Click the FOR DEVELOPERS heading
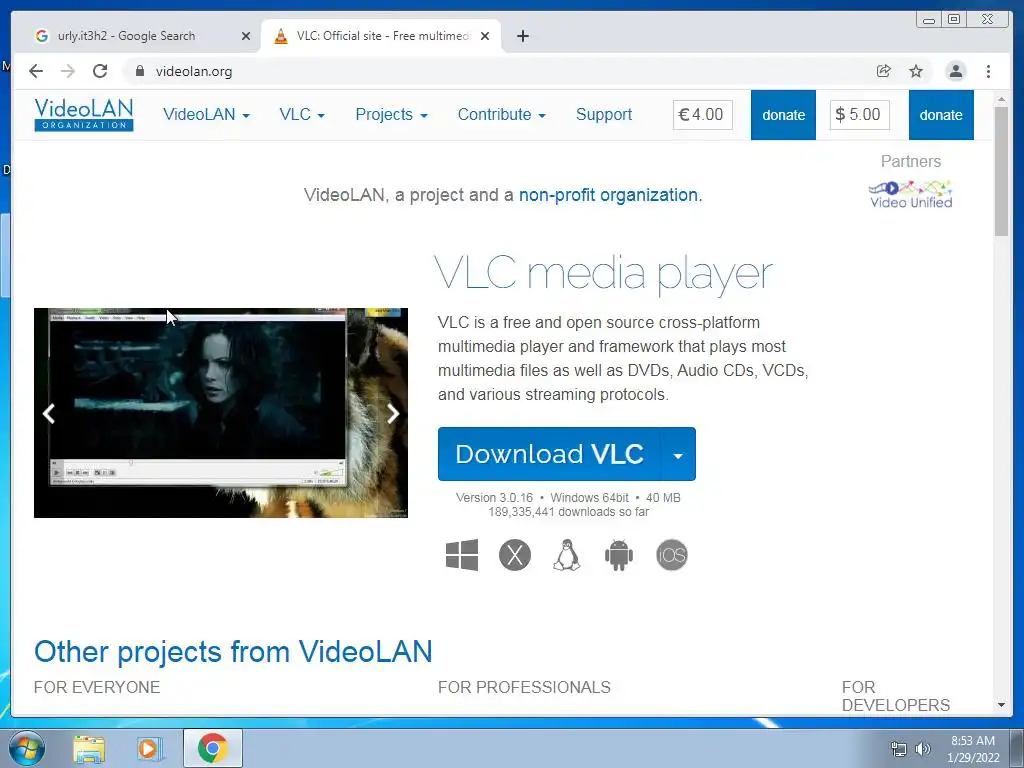Image resolution: width=1024 pixels, height=768 pixels. click(896, 696)
